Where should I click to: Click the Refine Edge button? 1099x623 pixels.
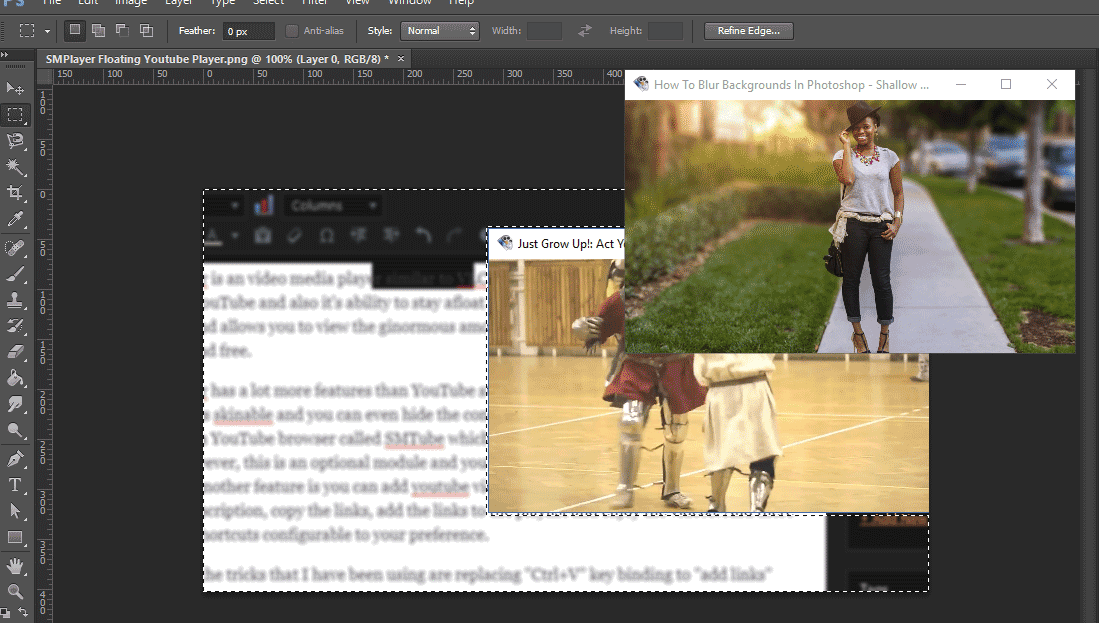(748, 30)
